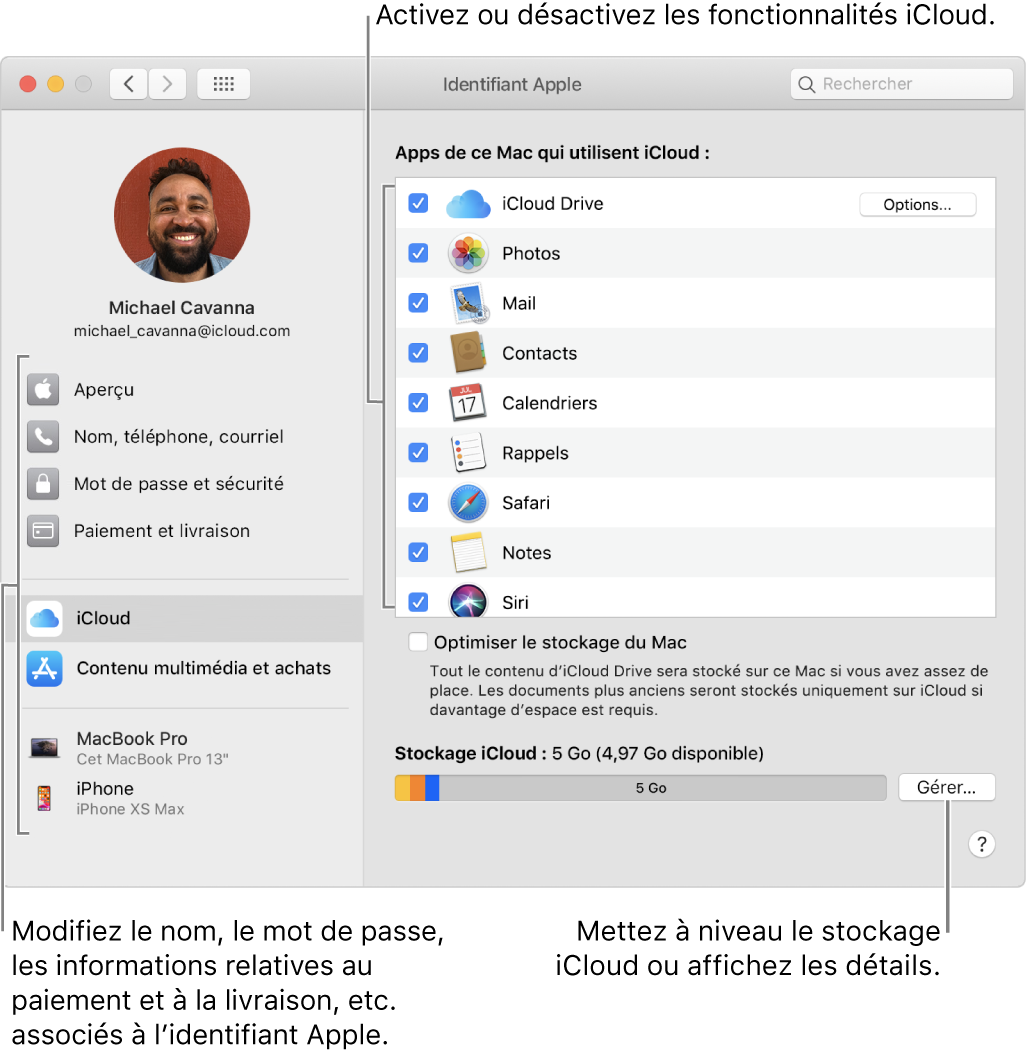Click Michael Cavanna's profile photo
Viewport: 1027px width, 1056px height.
point(182,216)
